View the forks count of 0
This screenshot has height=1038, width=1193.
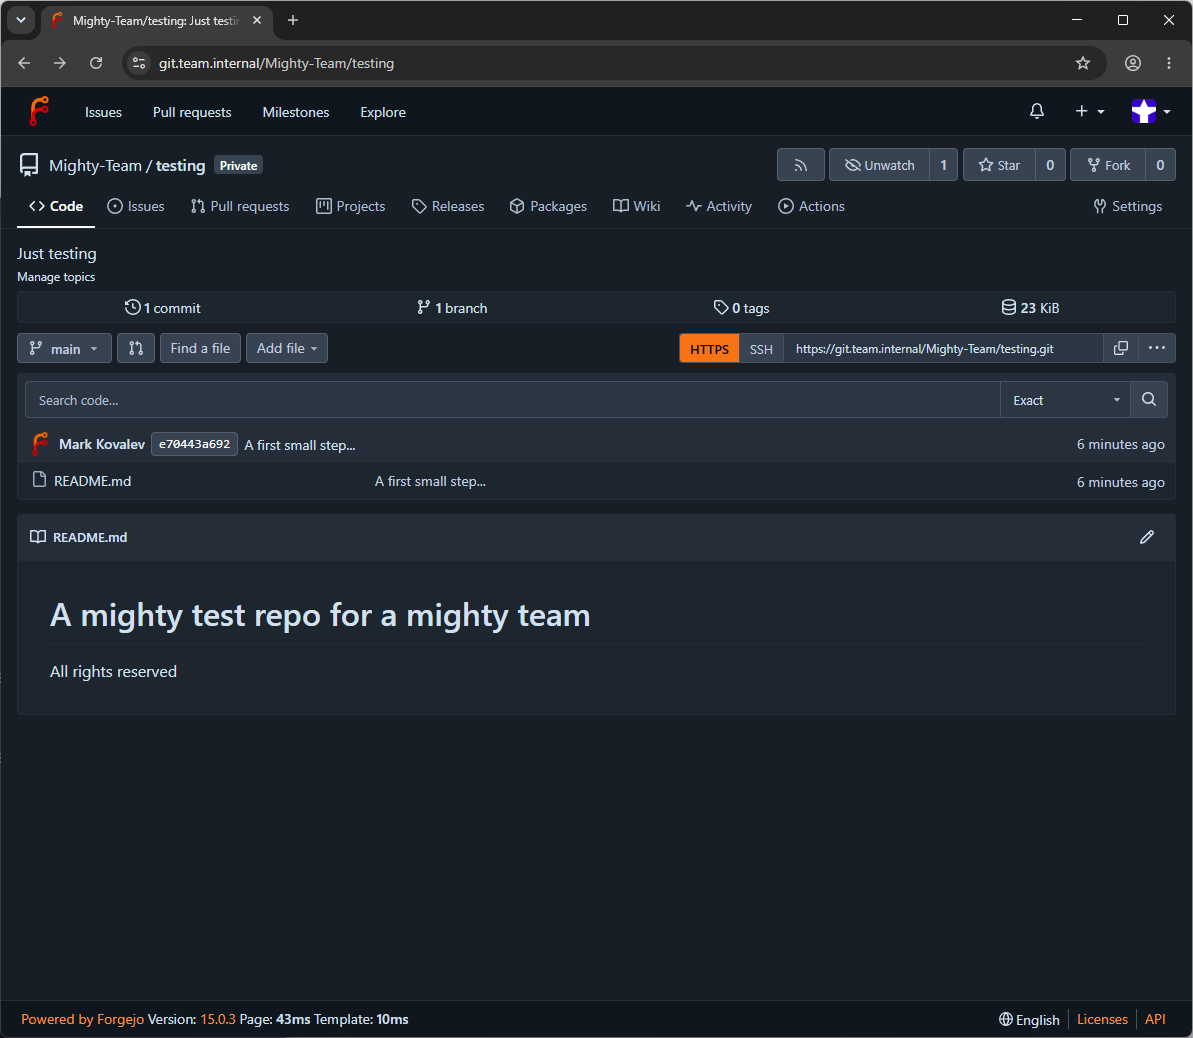1160,165
